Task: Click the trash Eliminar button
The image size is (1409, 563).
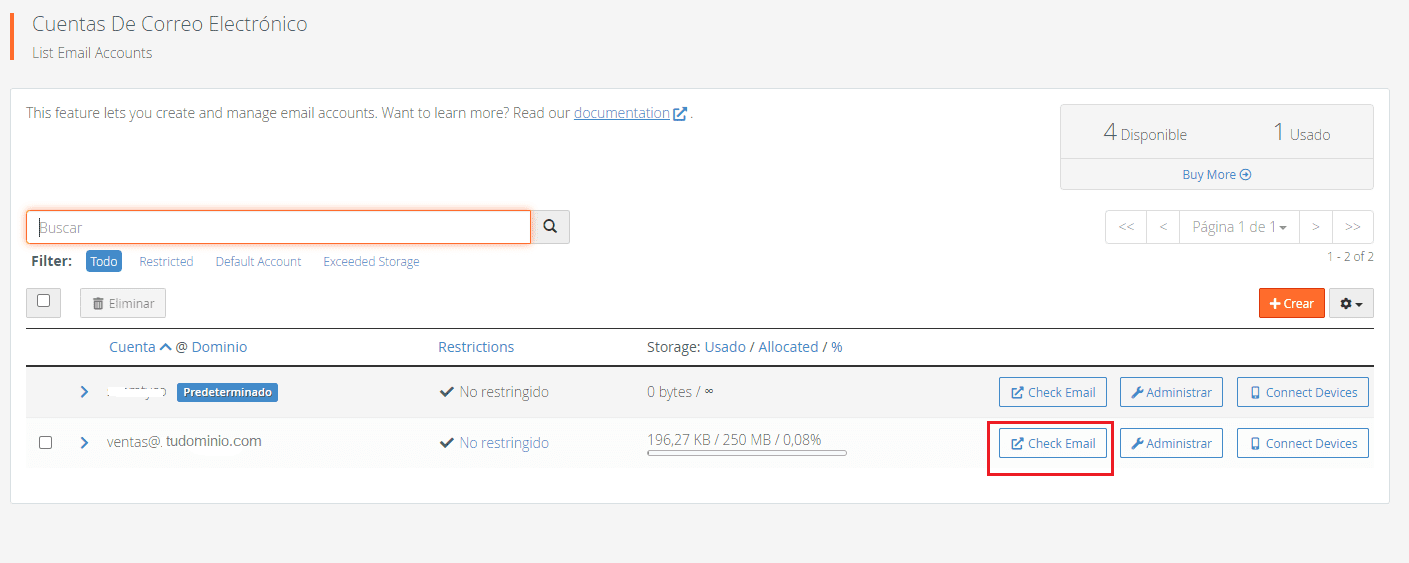Action: coord(123,303)
